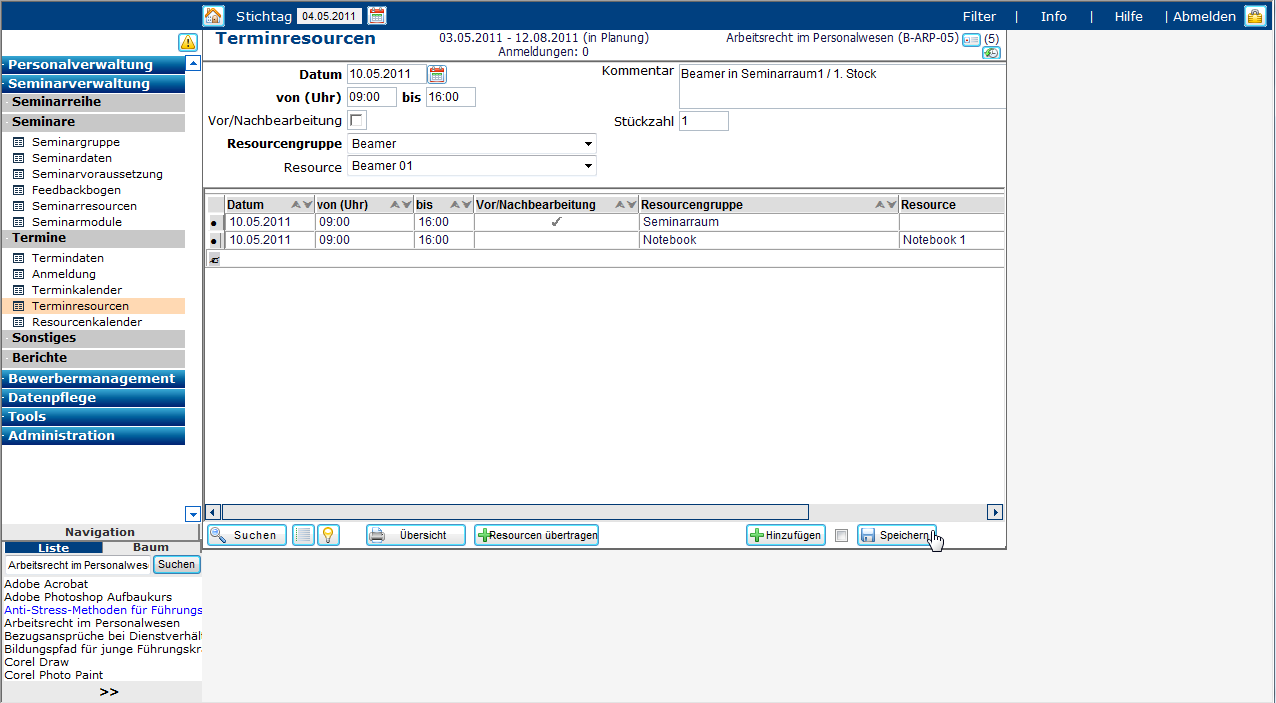This screenshot has width=1276, height=703.
Task: Select Corel Draw in seminar list
Action: coord(37,662)
